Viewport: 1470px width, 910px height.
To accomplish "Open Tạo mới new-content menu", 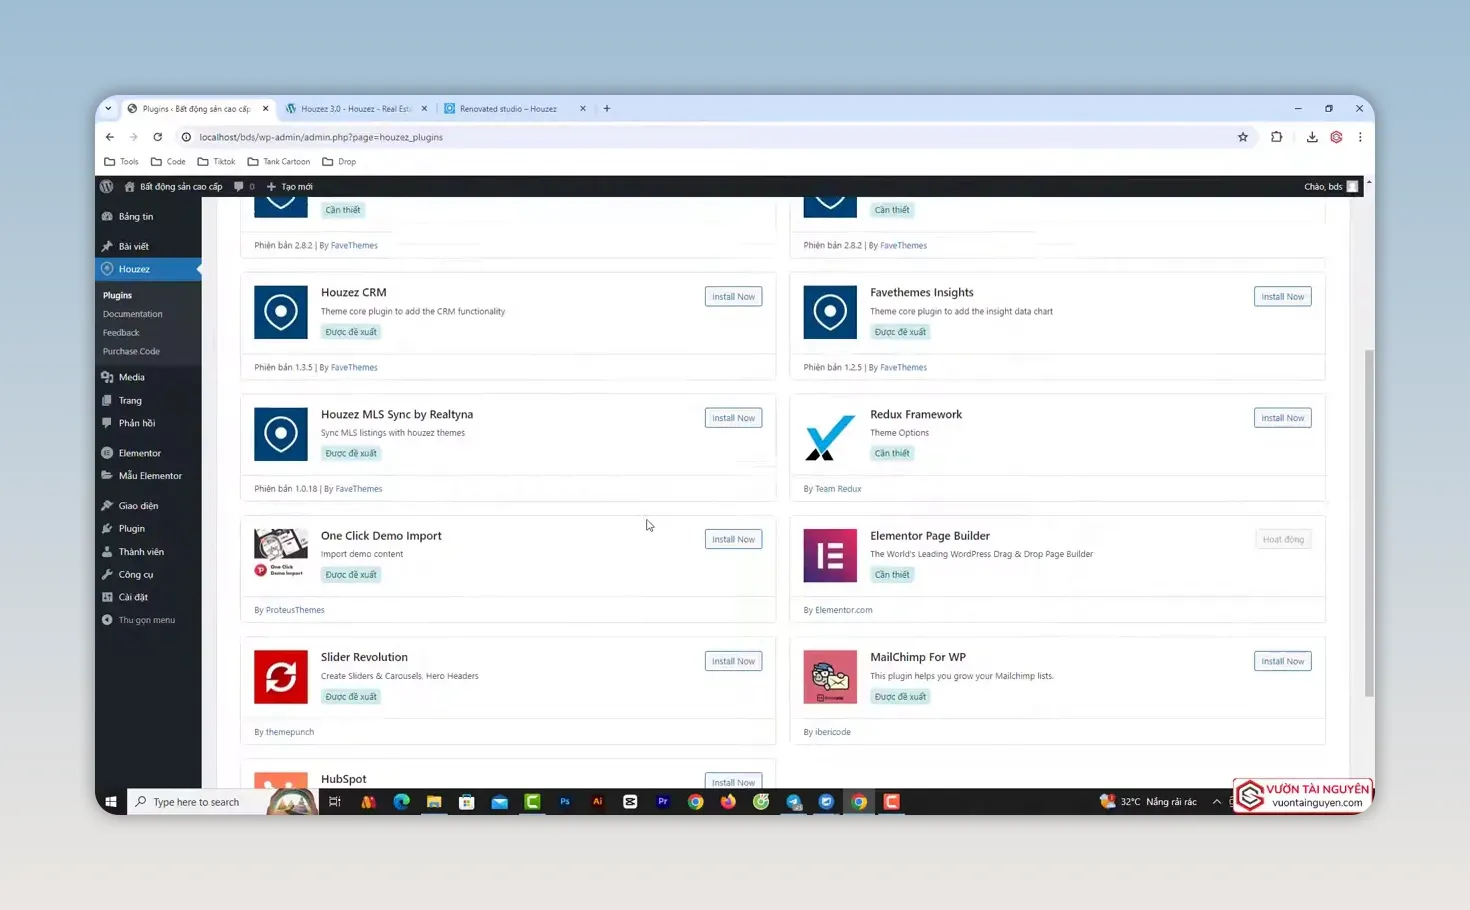I will [290, 186].
